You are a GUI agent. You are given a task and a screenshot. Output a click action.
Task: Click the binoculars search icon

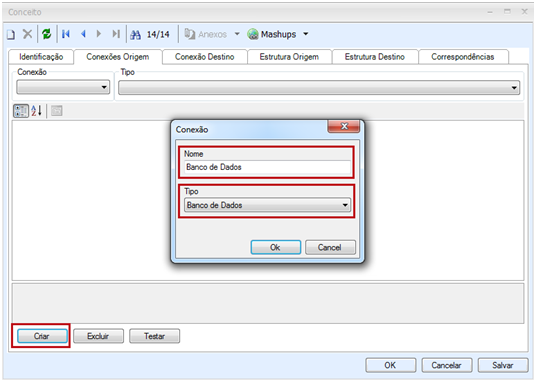pyautogui.click(x=135, y=35)
